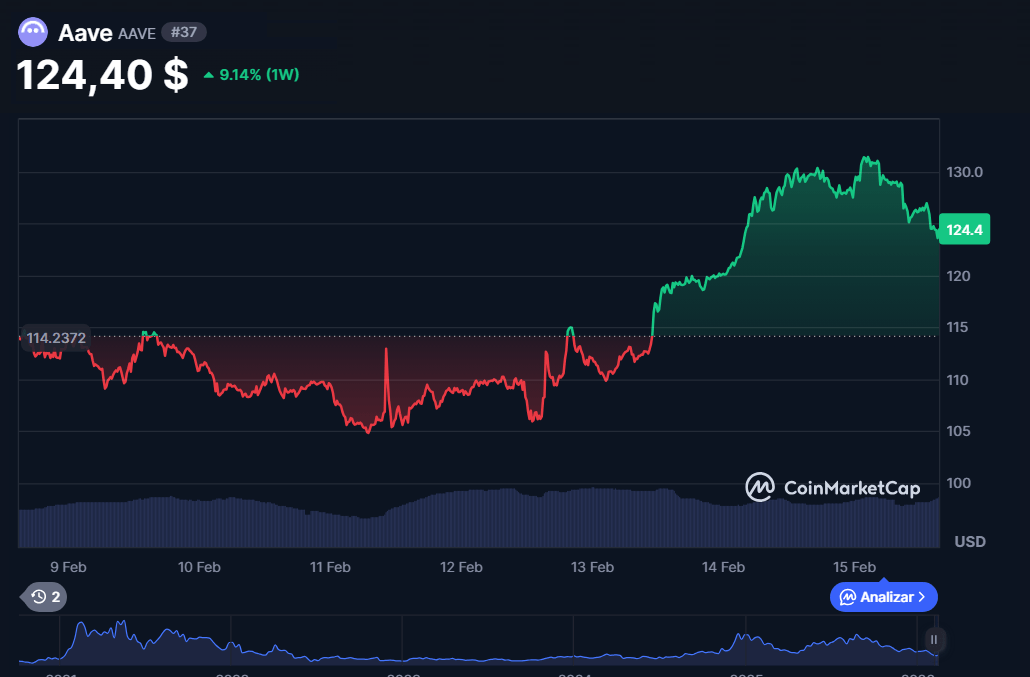
Task: Click the Aave name heading
Action: click(86, 31)
